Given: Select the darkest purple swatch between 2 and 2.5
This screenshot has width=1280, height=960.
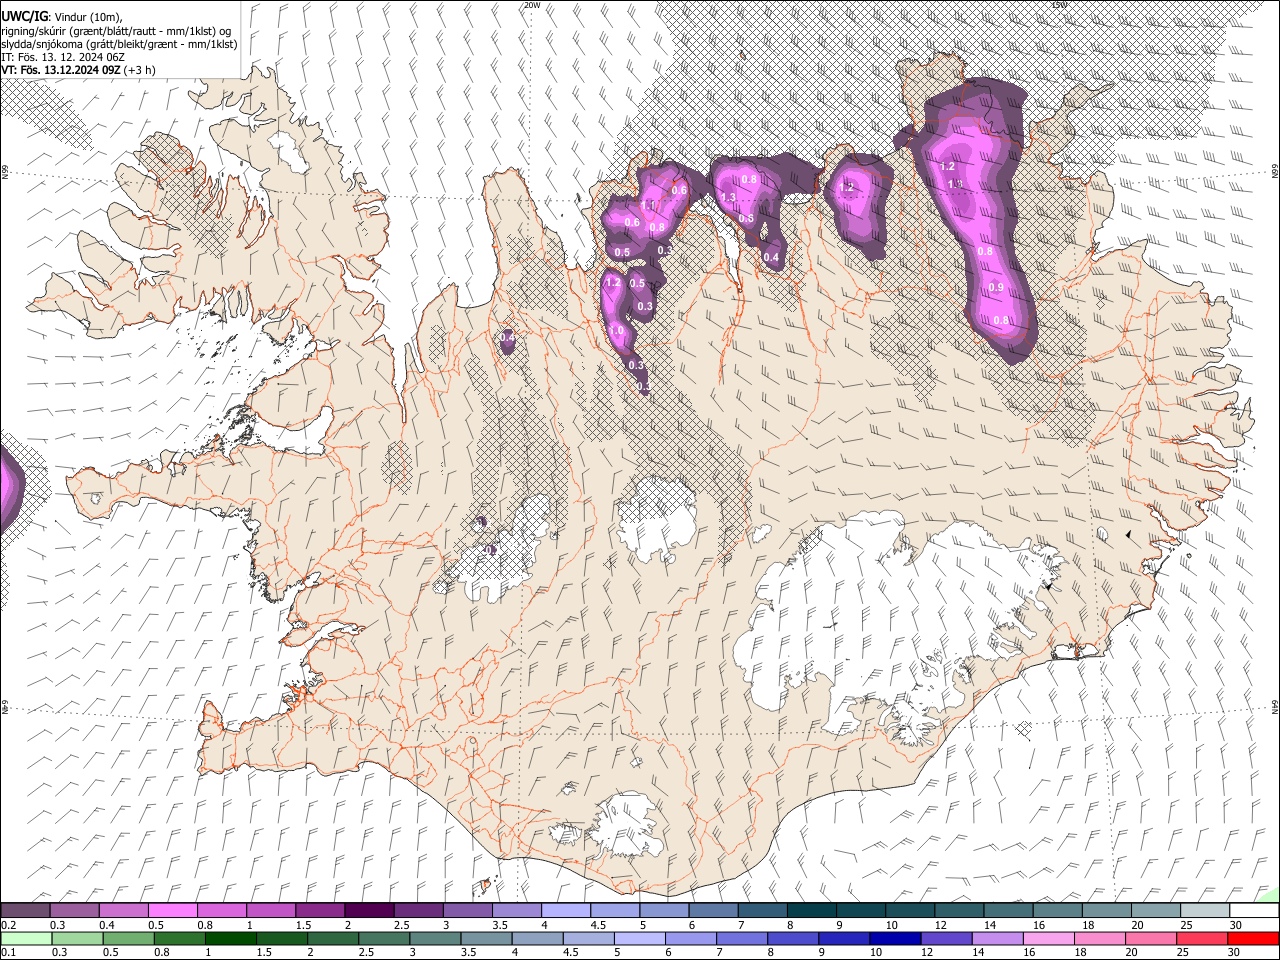Looking at the screenshot, I should point(368,910).
